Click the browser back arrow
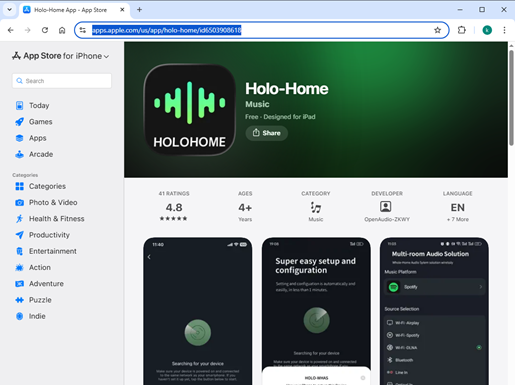Image resolution: width=515 pixels, height=385 pixels. tap(11, 30)
